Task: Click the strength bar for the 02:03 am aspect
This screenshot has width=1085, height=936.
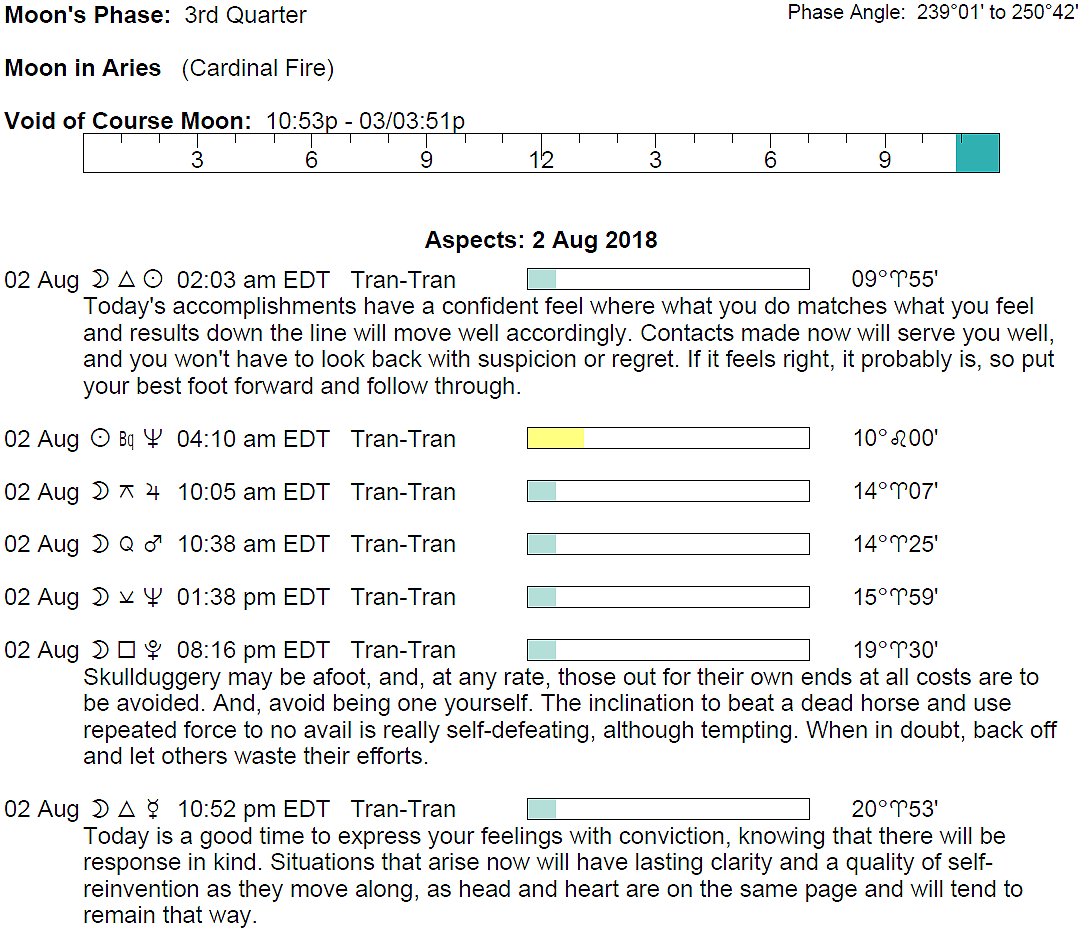Action: click(667, 279)
